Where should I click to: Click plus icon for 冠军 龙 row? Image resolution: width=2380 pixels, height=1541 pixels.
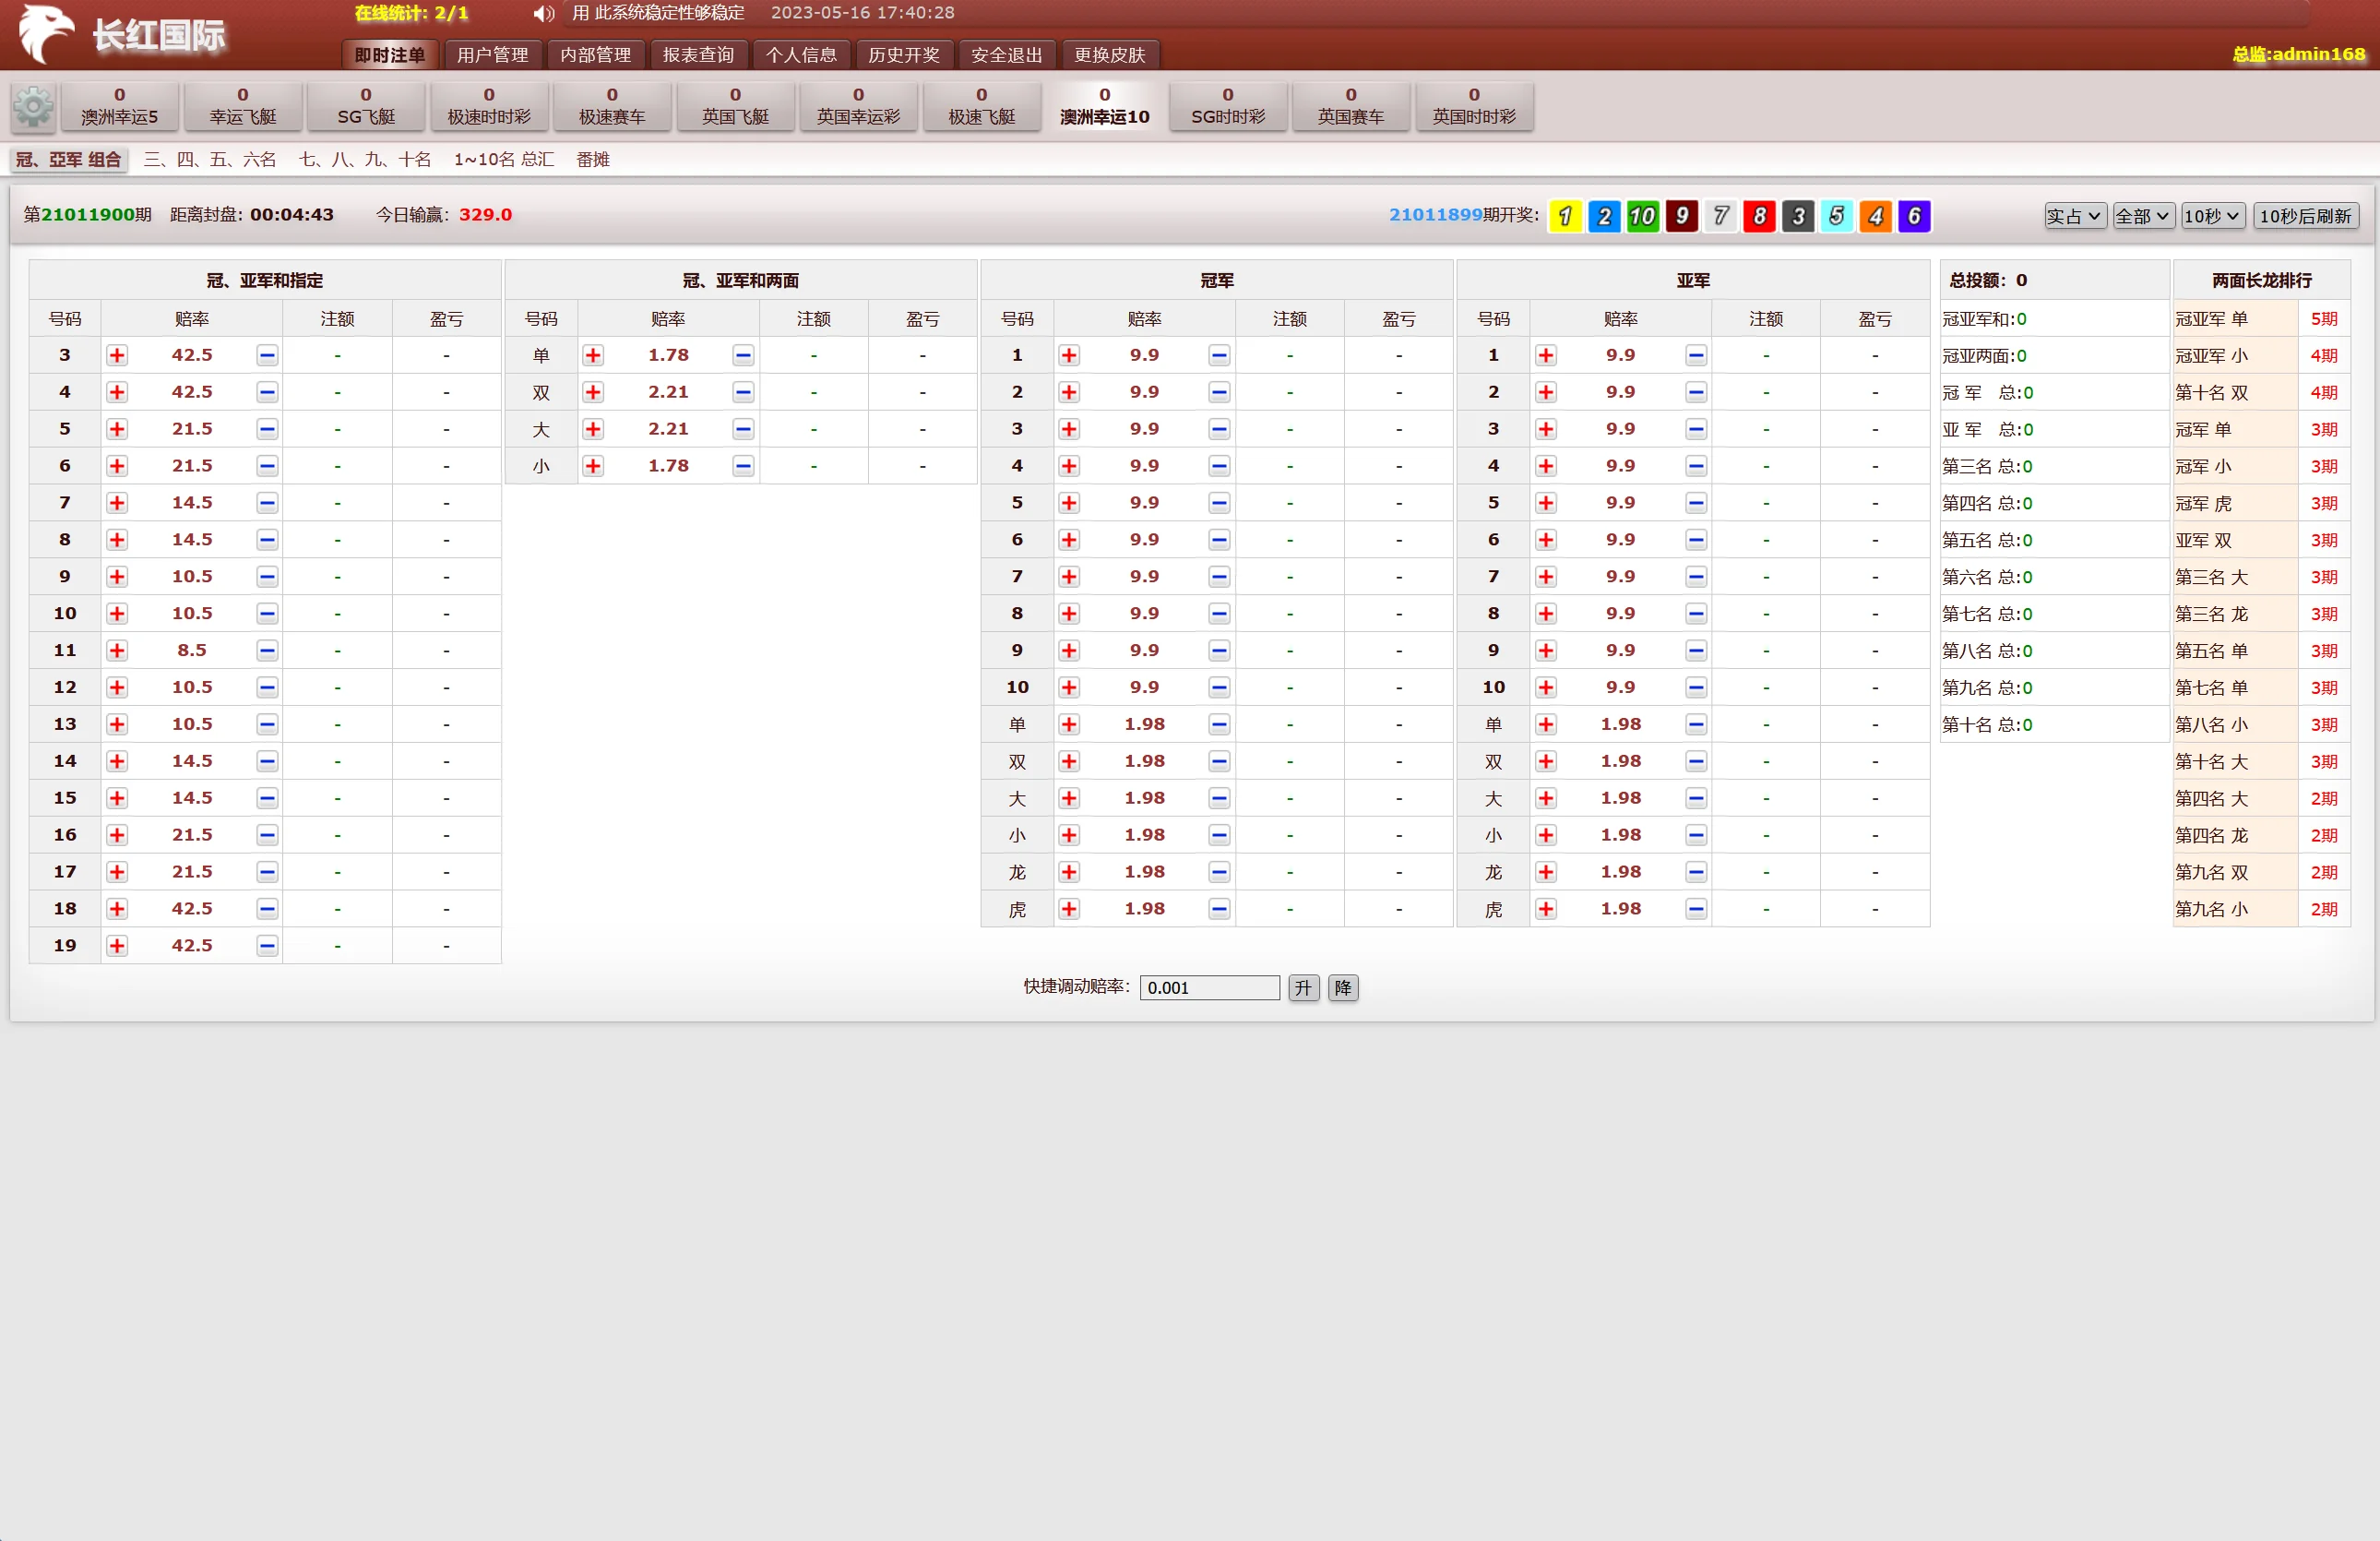(x=1069, y=872)
